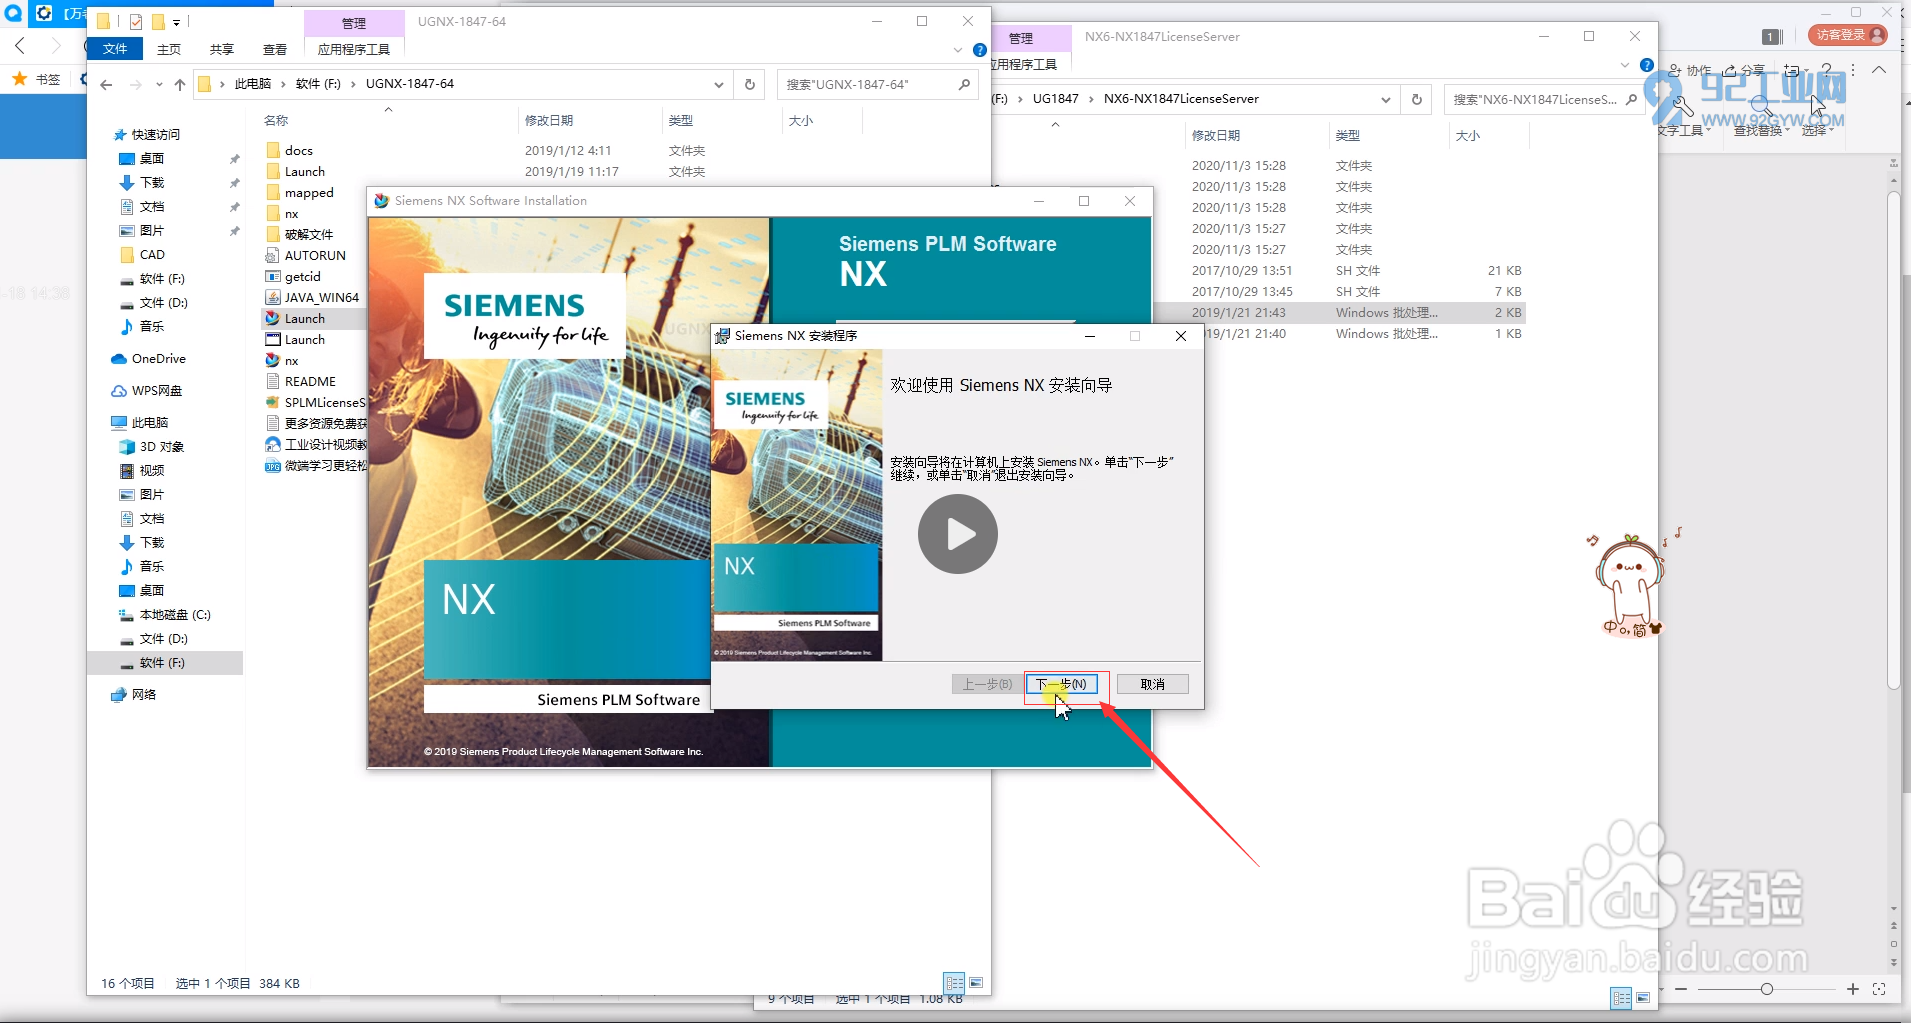Click the round play button overlay
Viewport: 1911px width, 1023px height.
pyautogui.click(x=958, y=534)
